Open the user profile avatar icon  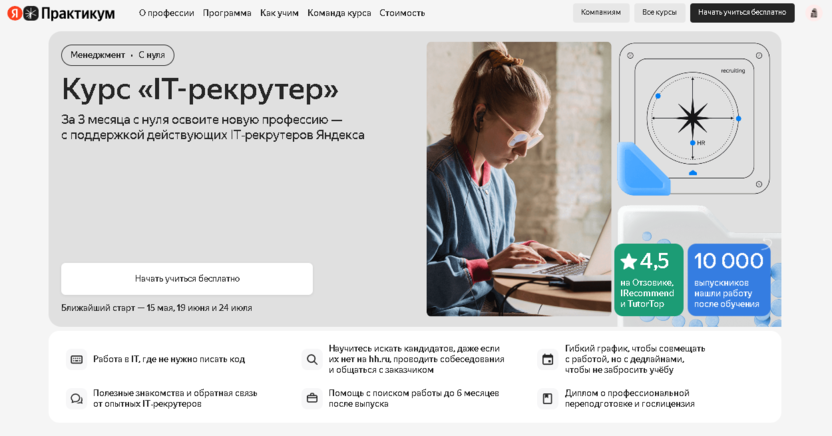(813, 13)
